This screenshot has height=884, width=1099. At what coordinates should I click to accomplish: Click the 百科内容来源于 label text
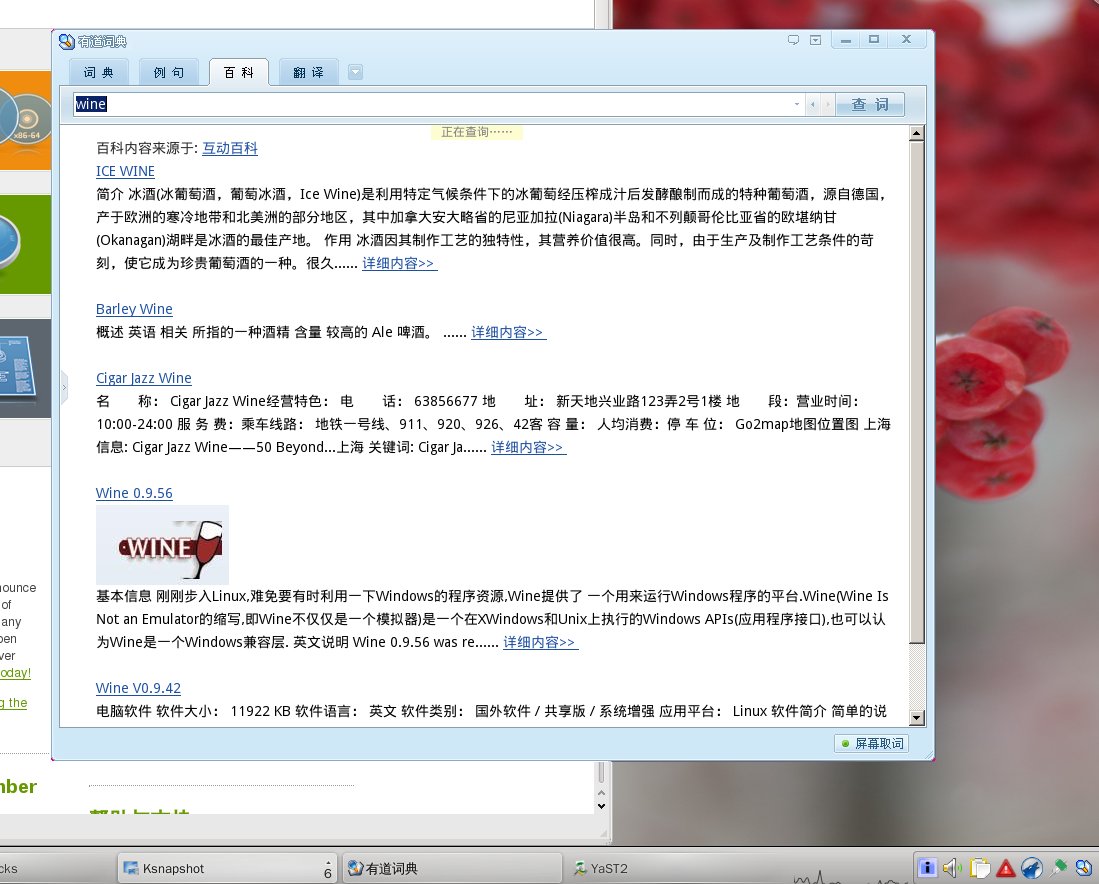(x=147, y=148)
